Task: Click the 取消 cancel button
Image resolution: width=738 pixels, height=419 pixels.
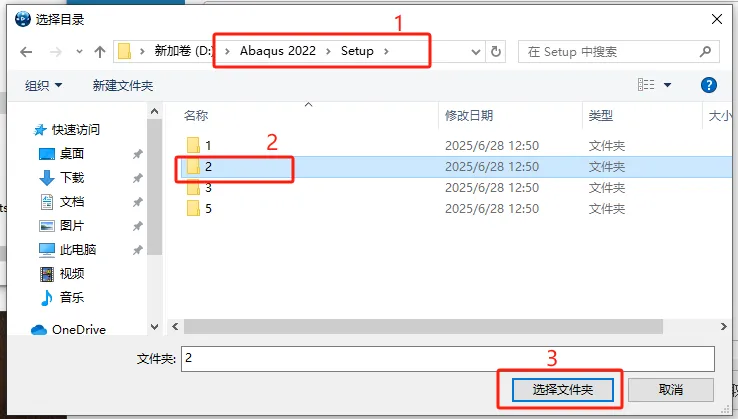Action: click(671, 390)
